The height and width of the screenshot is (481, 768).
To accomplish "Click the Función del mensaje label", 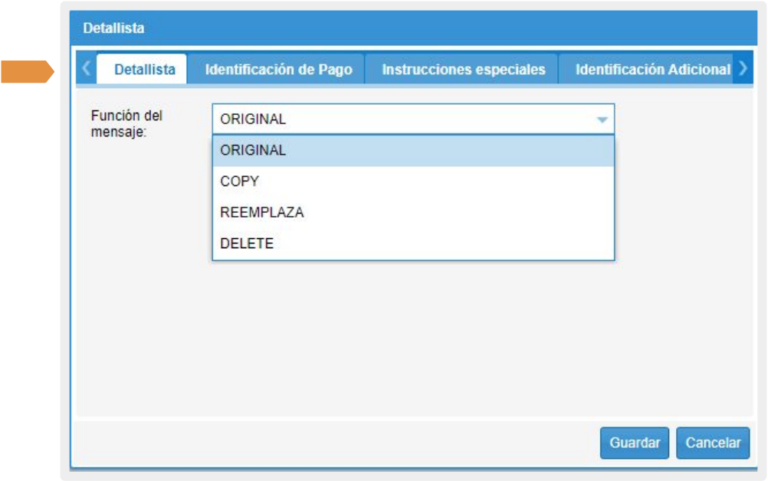I will (x=126, y=123).
